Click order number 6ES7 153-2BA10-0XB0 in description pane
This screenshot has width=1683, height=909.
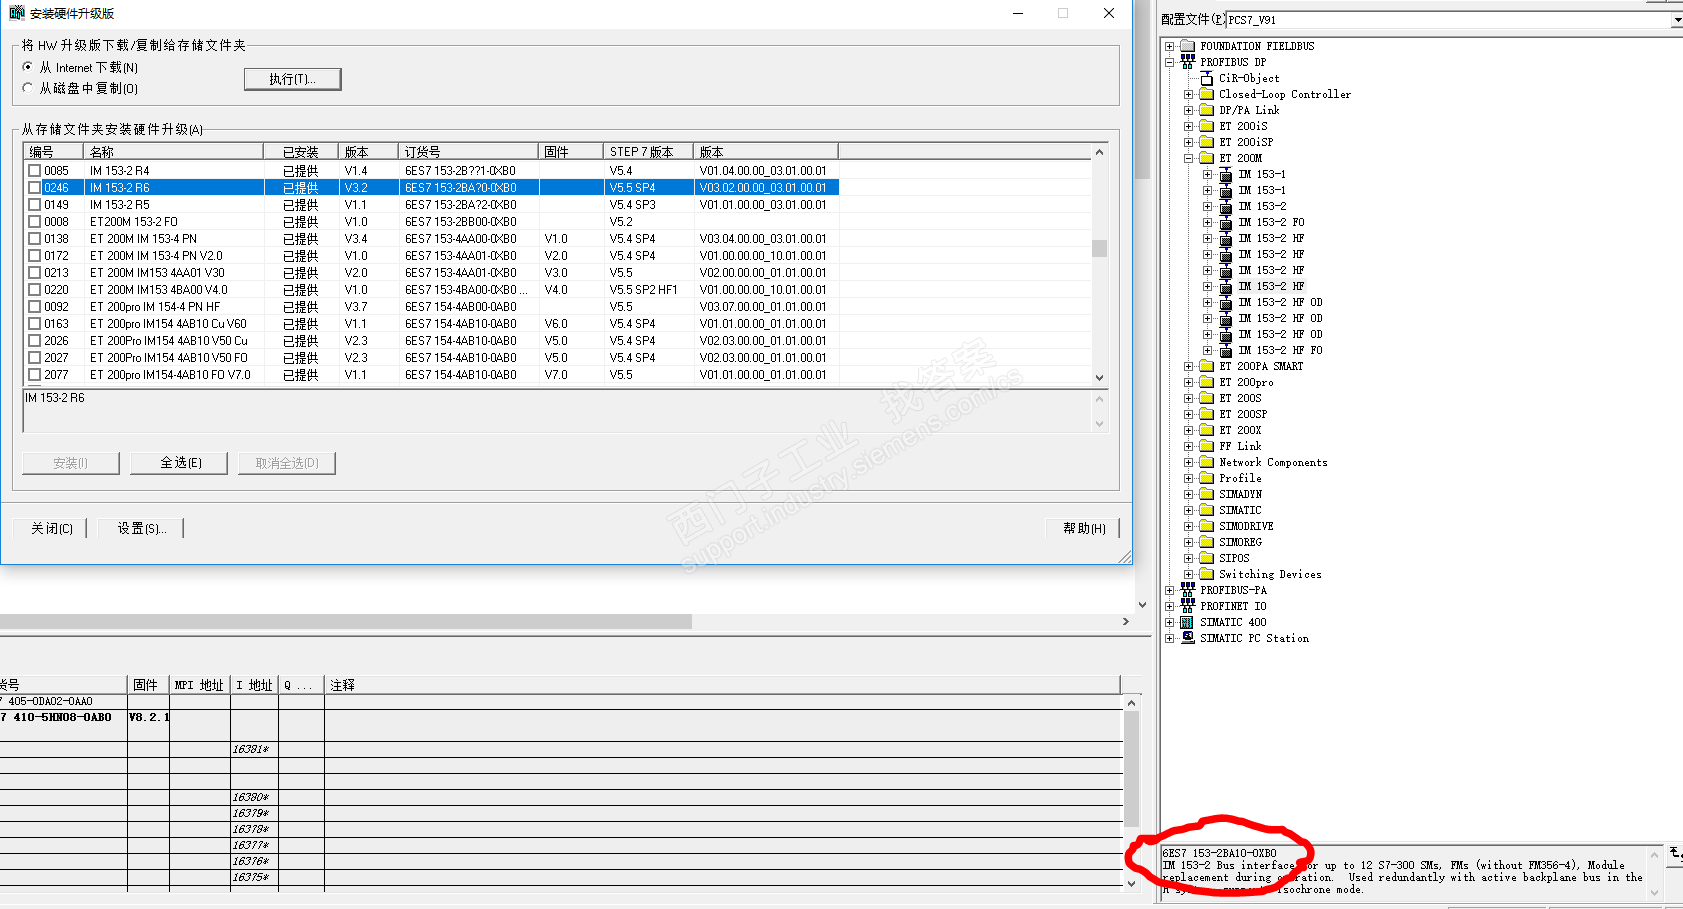click(1220, 853)
